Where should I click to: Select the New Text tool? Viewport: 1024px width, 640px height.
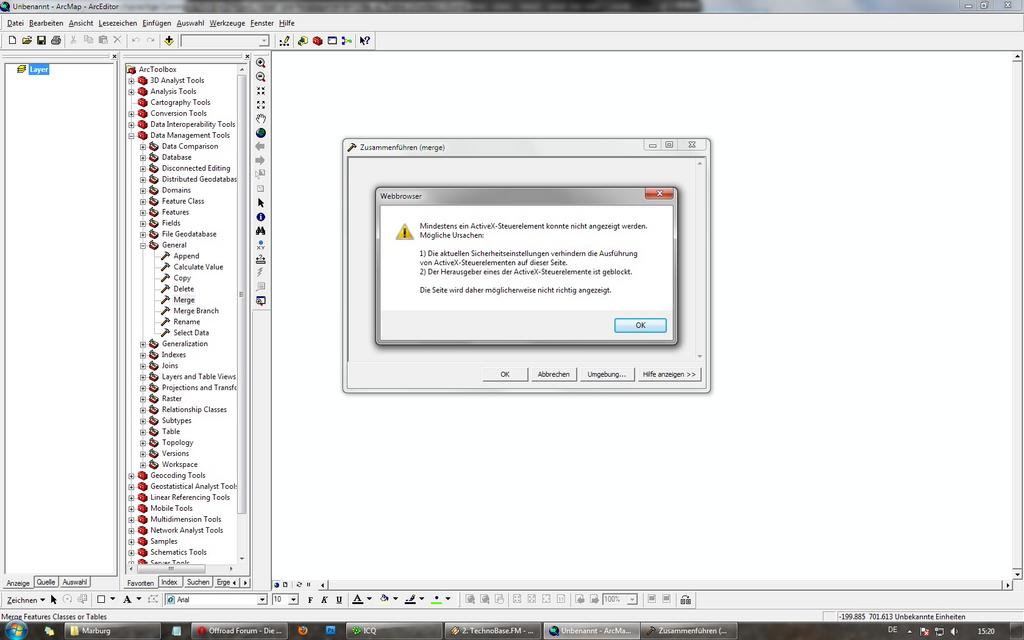127,600
